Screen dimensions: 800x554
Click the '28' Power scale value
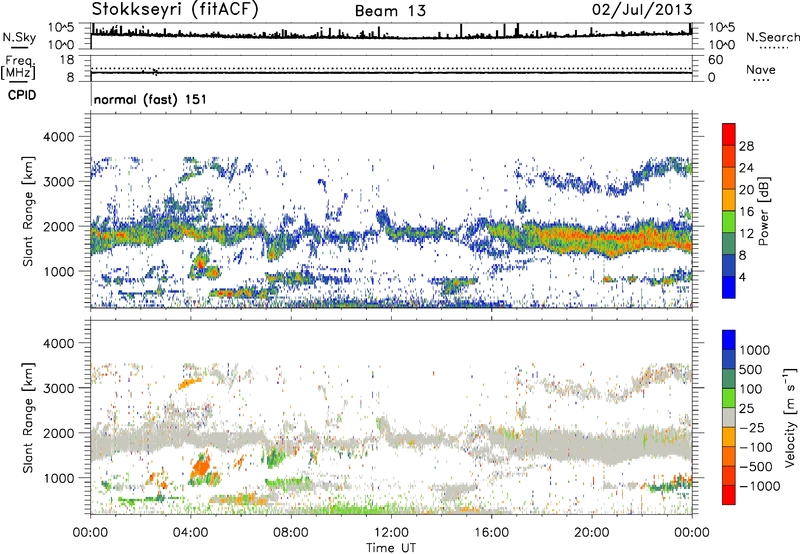click(x=746, y=146)
